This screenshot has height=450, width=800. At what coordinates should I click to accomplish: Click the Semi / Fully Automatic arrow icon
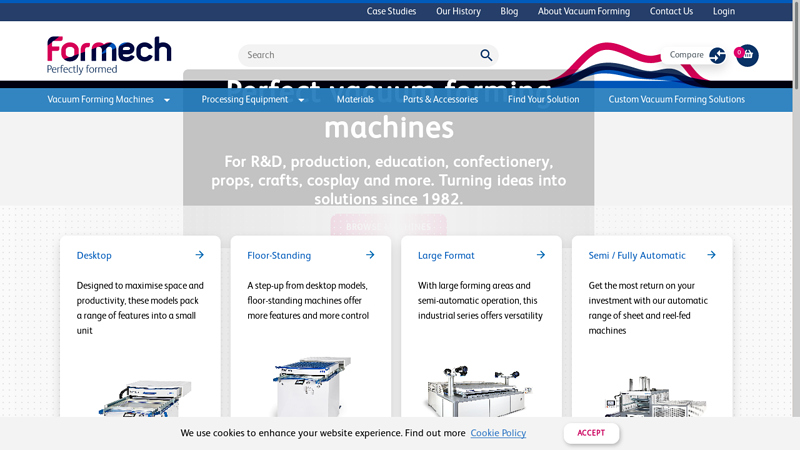[x=712, y=255]
